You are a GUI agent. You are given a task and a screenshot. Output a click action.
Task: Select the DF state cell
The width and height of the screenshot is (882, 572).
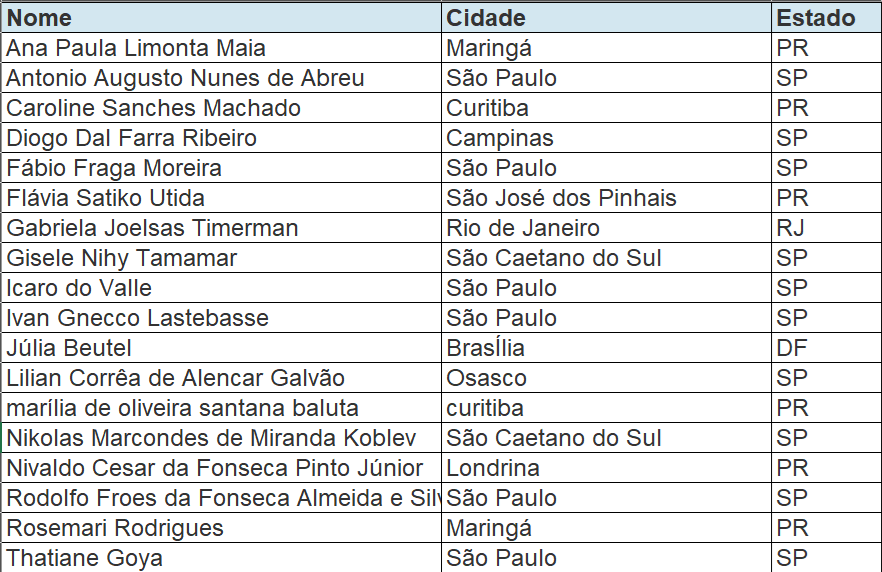[791, 348]
